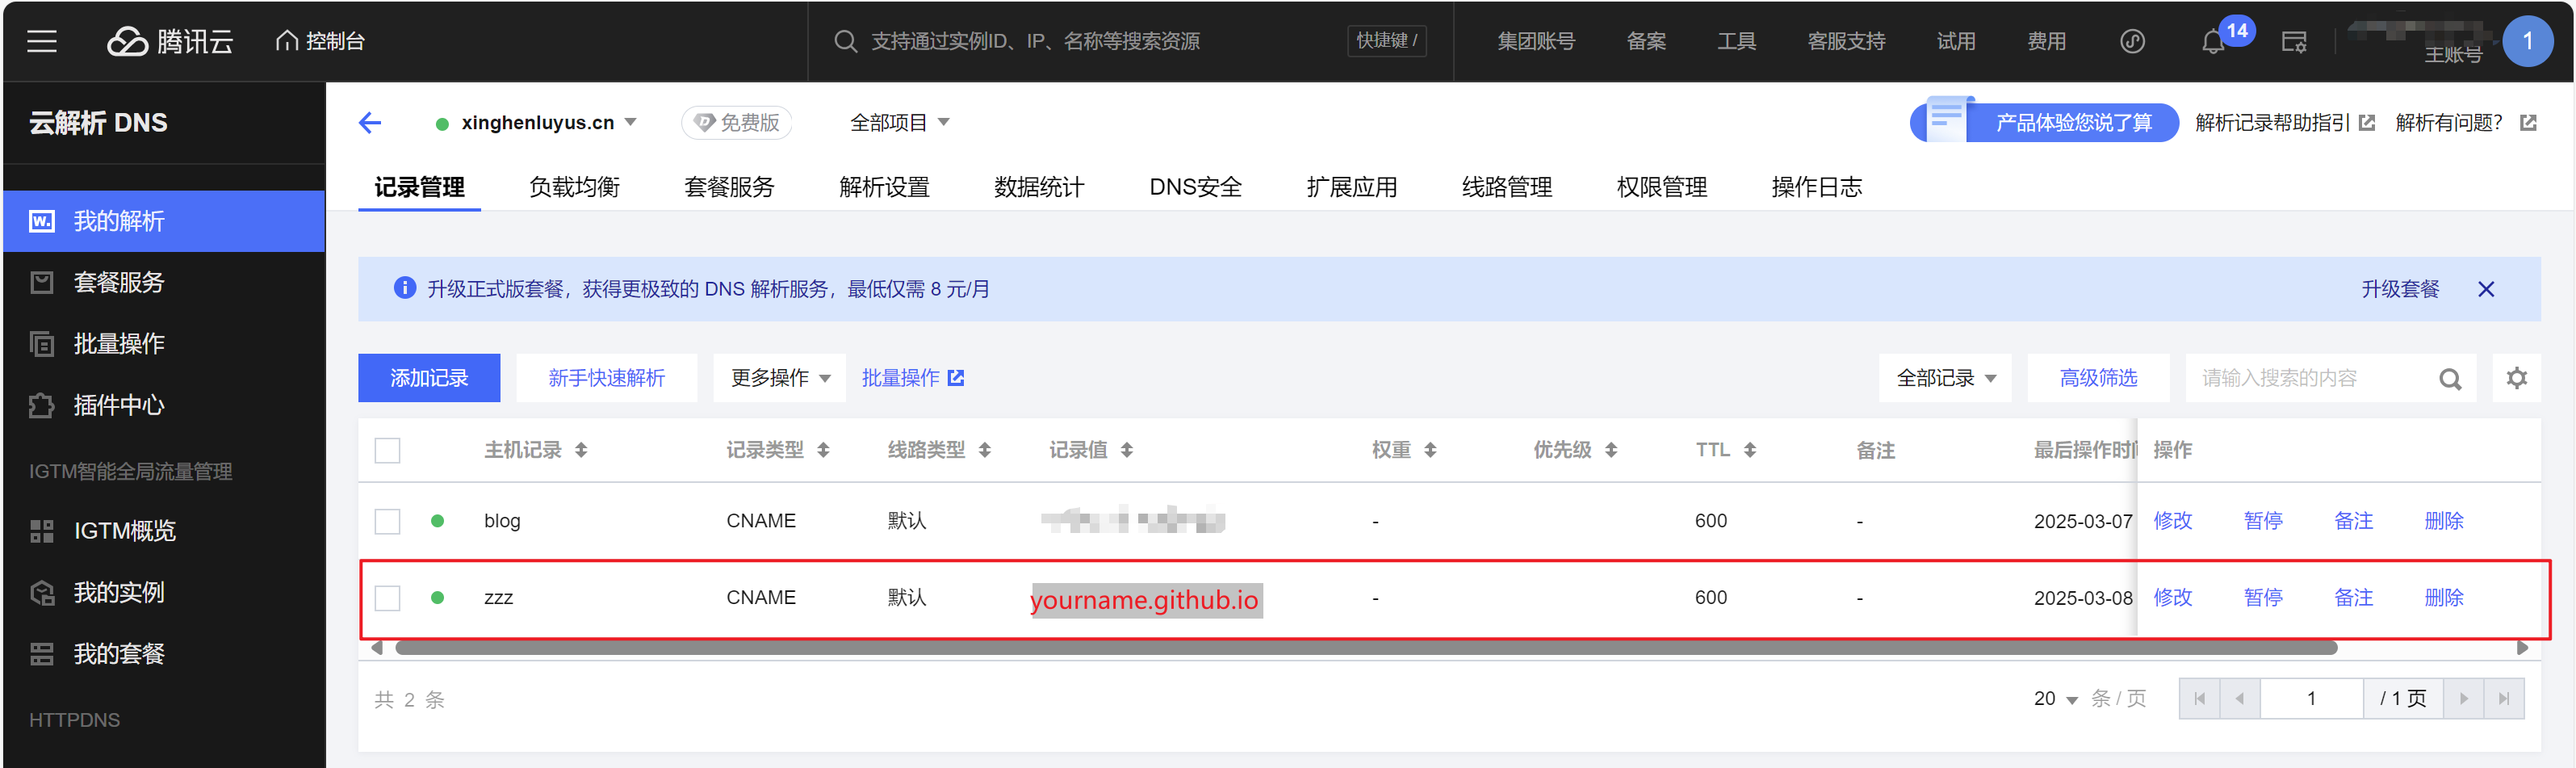Screen dimensions: 2576x768
Task: Close the upgrade package banner
Action: point(2486,289)
